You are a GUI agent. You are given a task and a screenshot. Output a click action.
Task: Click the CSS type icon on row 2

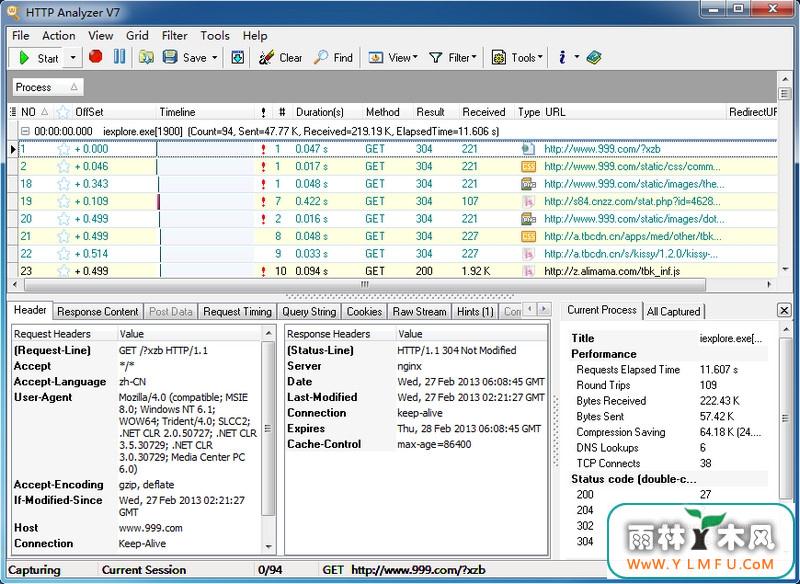pyautogui.click(x=528, y=167)
